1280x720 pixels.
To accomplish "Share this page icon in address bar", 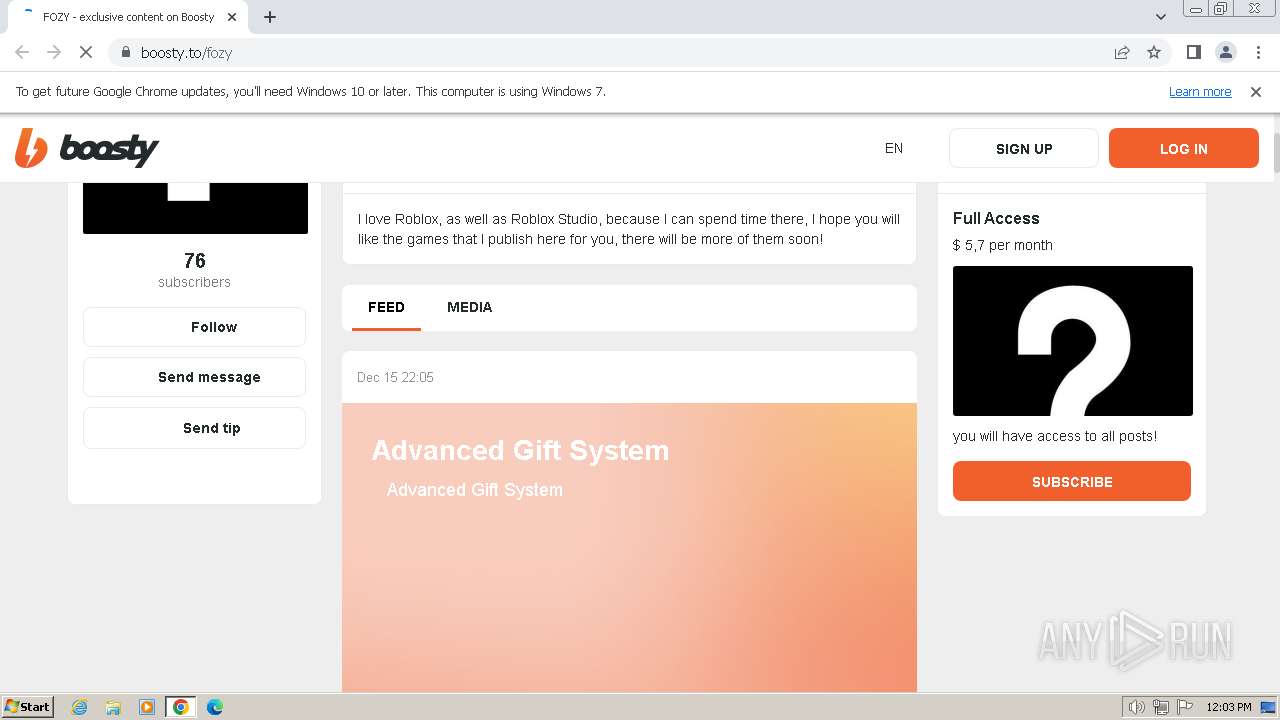I will pos(1122,52).
